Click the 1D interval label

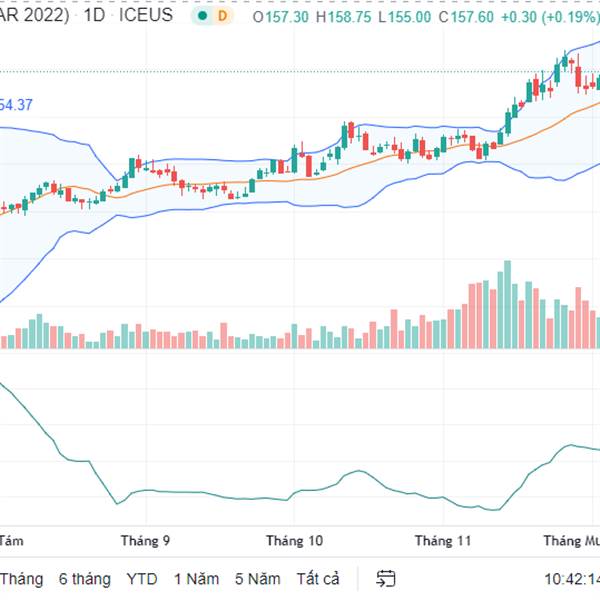94,15
